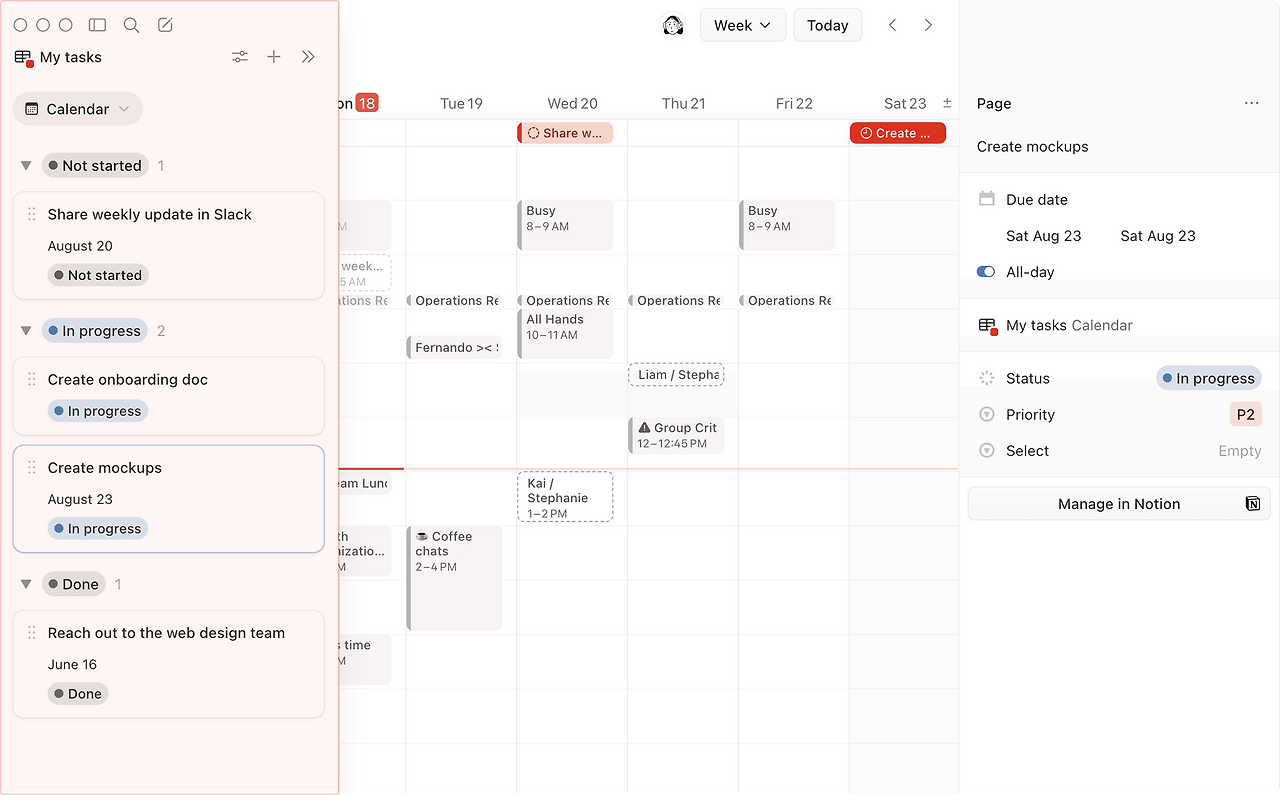Change the P2 priority value
This screenshot has height=795, width=1280.
coord(1245,414)
